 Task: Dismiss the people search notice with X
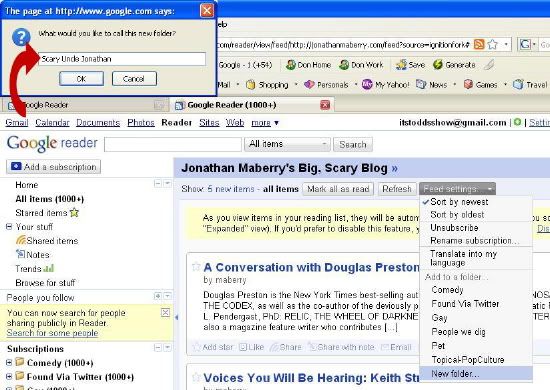pyautogui.click(x=165, y=312)
